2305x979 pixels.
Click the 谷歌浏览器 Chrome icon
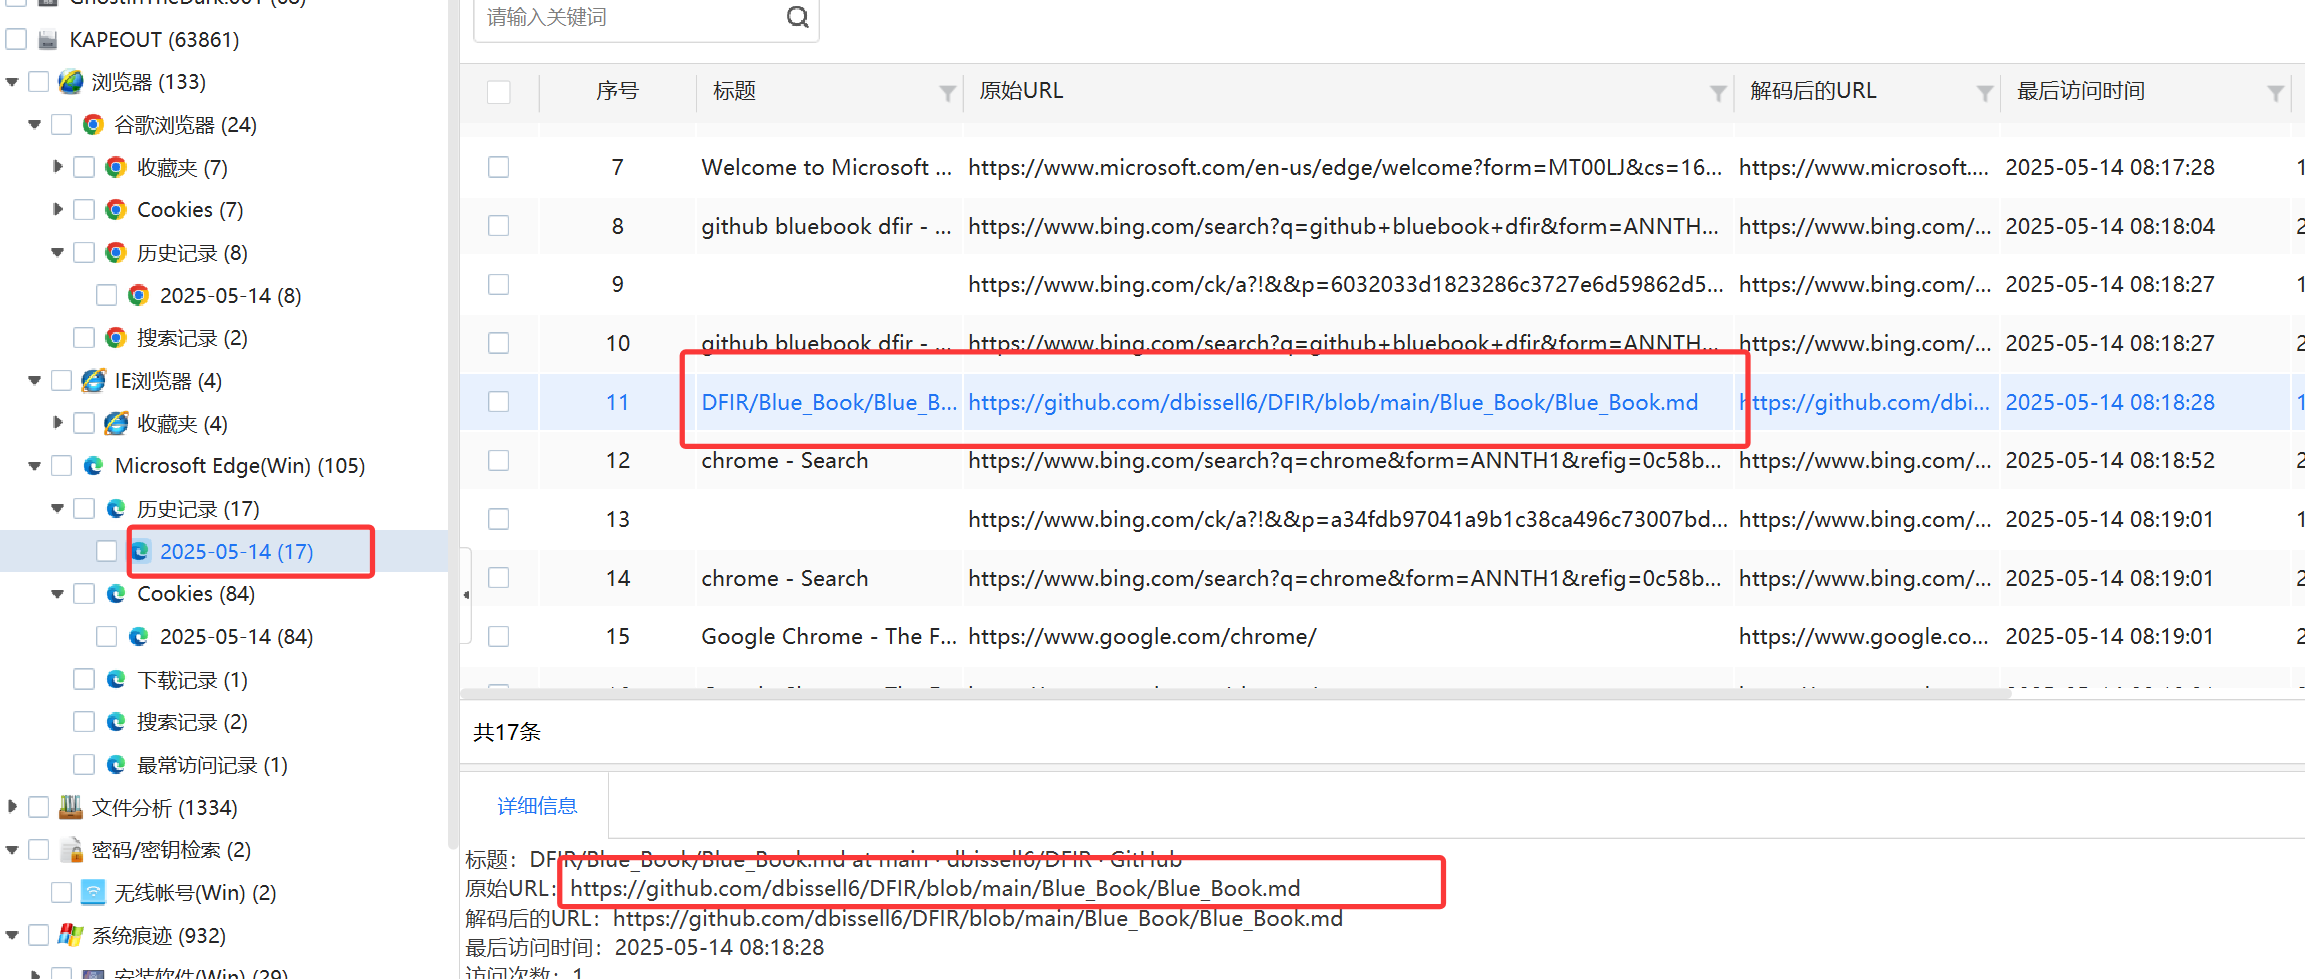click(93, 125)
